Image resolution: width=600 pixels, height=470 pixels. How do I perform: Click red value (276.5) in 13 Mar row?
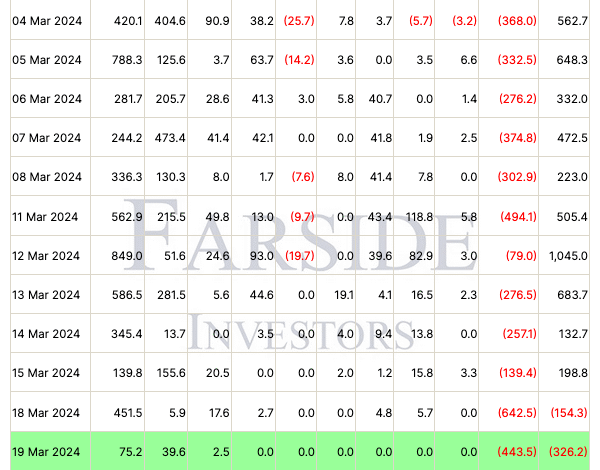coord(518,295)
